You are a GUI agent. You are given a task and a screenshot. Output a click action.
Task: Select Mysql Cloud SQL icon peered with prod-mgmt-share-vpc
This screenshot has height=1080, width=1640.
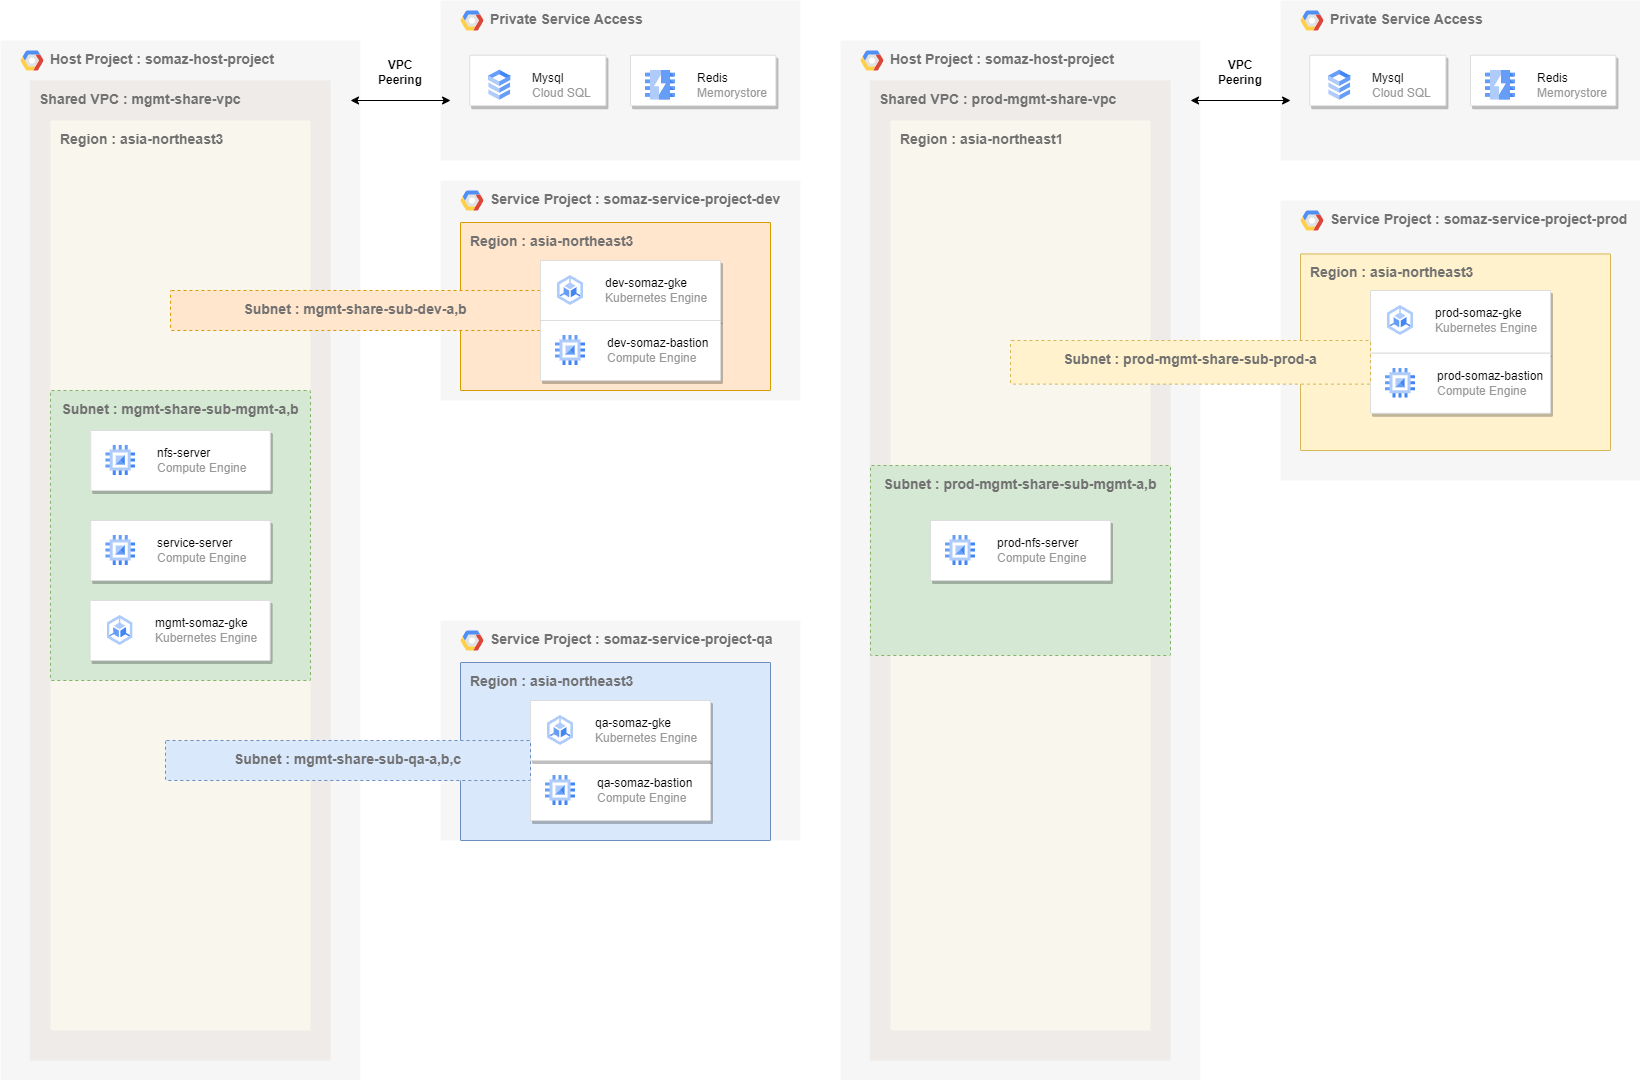tap(1339, 85)
